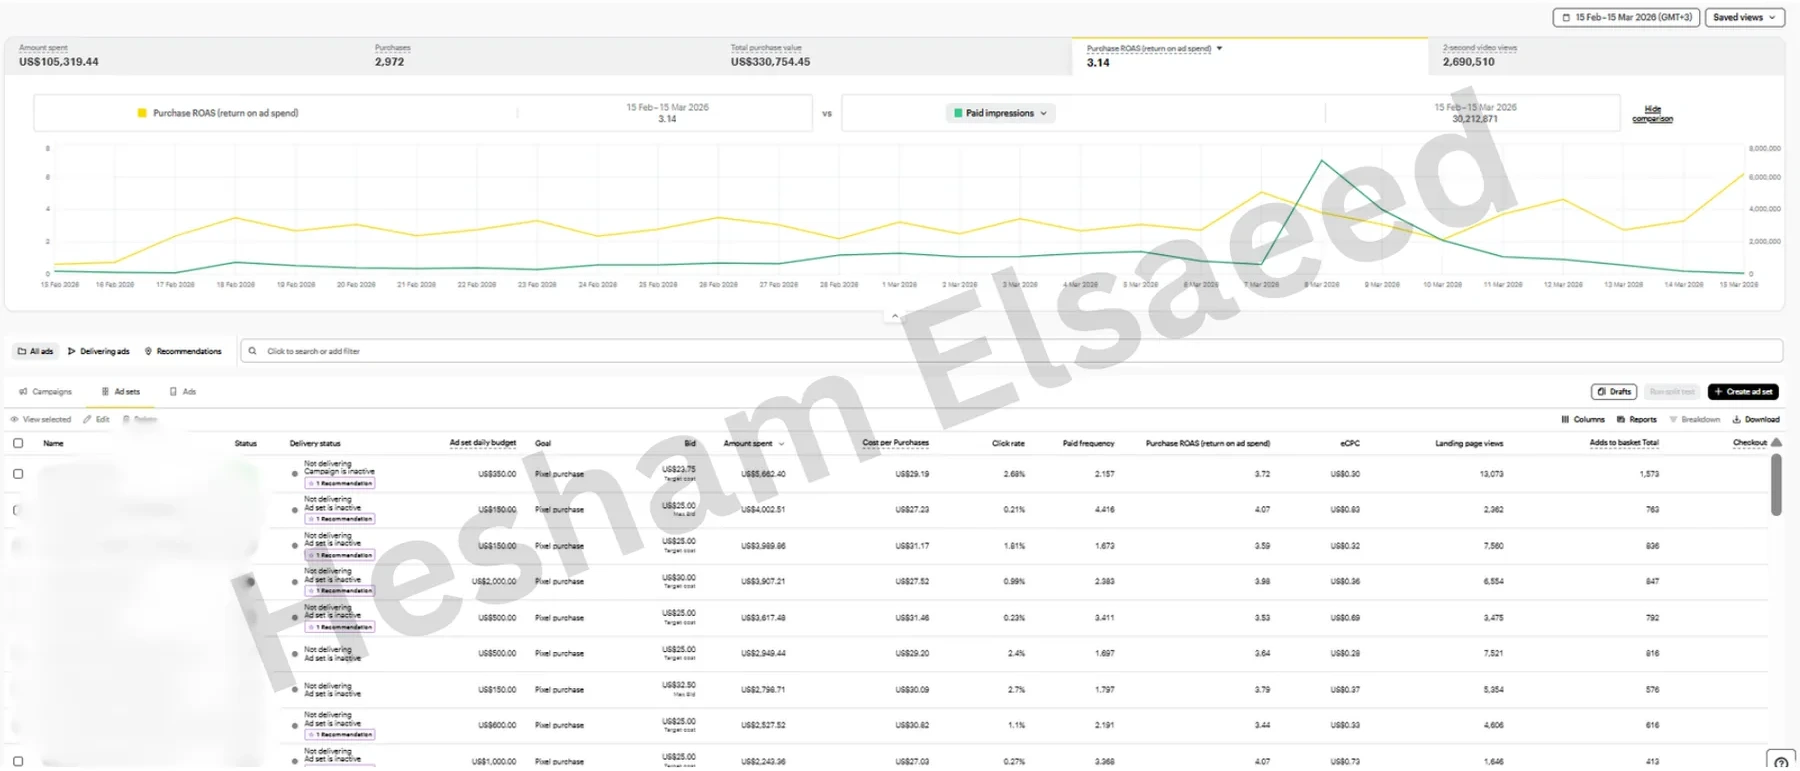Click the Create ad set button

click(1743, 392)
